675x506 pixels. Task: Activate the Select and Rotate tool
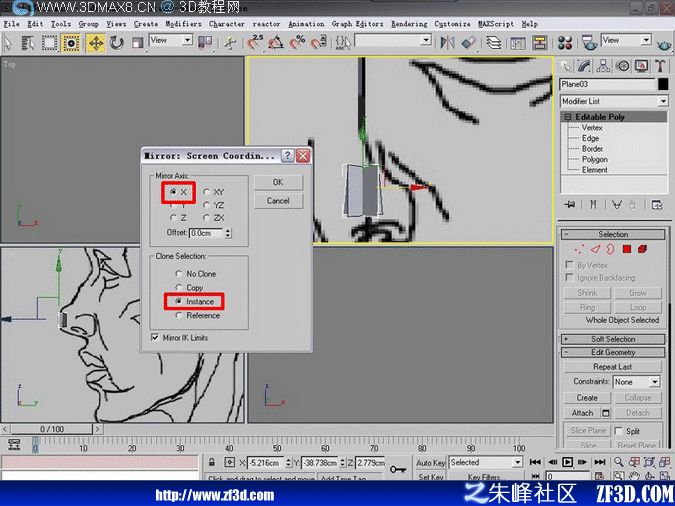[117, 43]
